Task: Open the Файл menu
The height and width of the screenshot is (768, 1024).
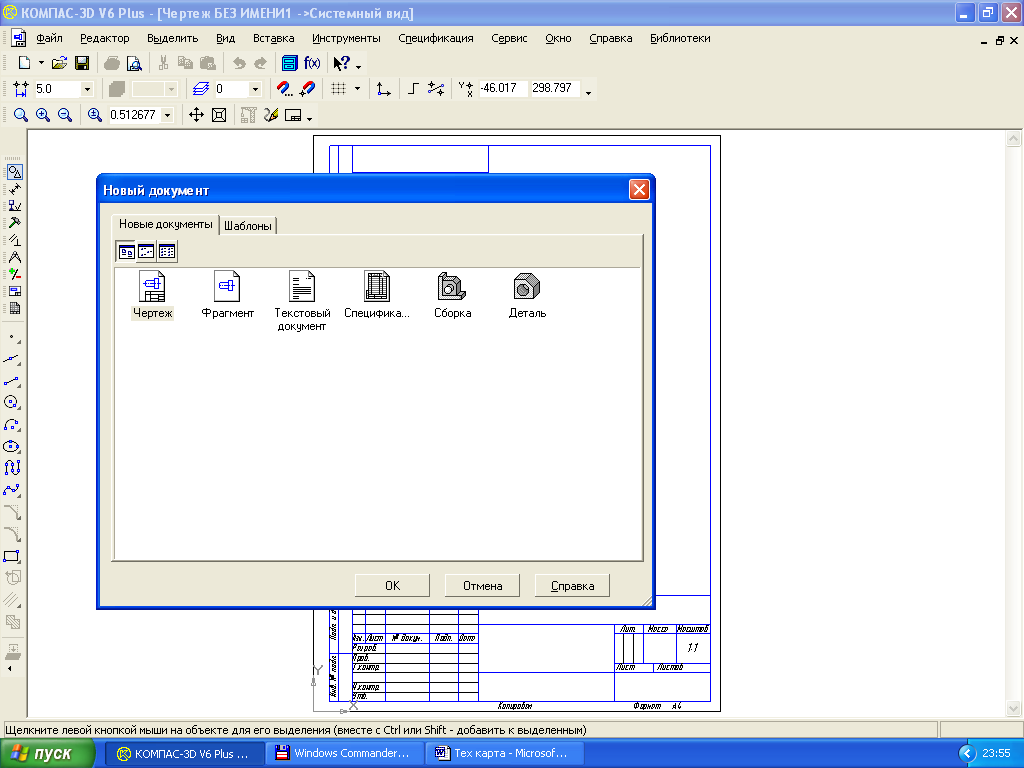Action: [x=50, y=38]
